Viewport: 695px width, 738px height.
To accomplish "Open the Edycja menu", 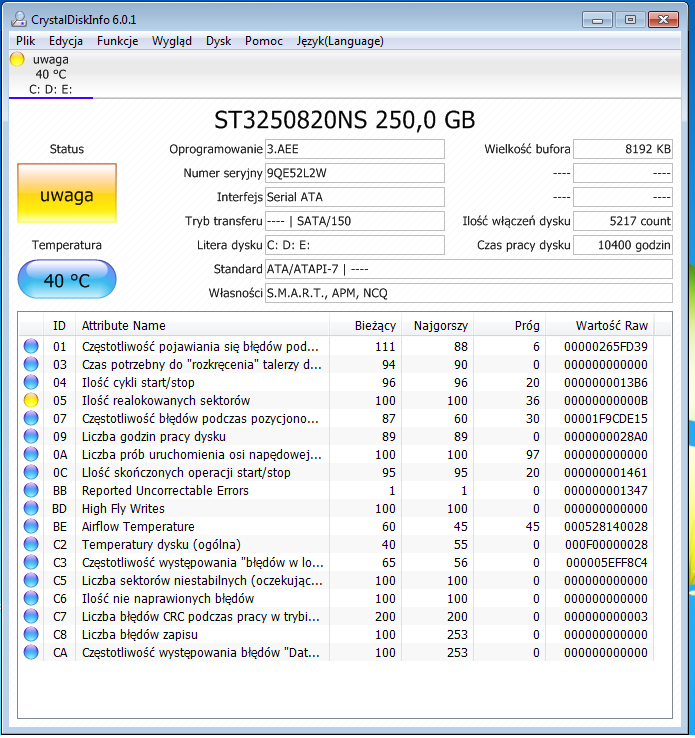I will (65, 41).
